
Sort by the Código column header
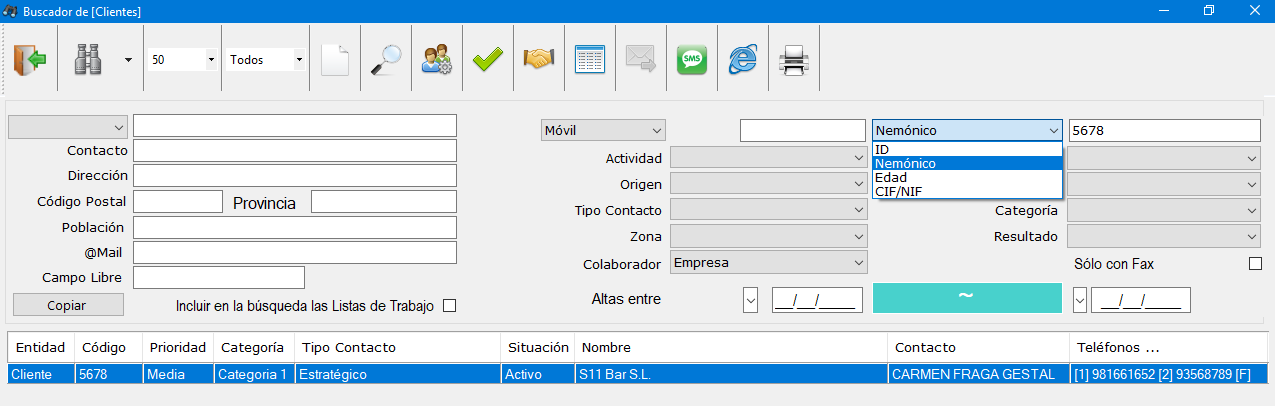click(x=109, y=347)
